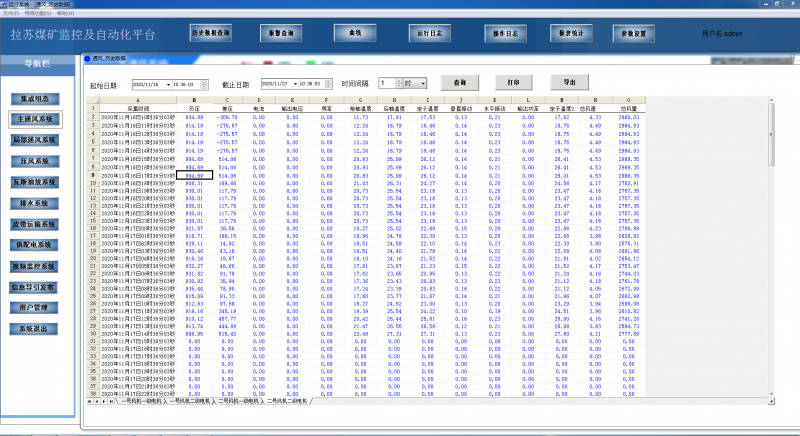Click the 曲线 top button
This screenshot has width=800, height=436.
click(x=355, y=33)
